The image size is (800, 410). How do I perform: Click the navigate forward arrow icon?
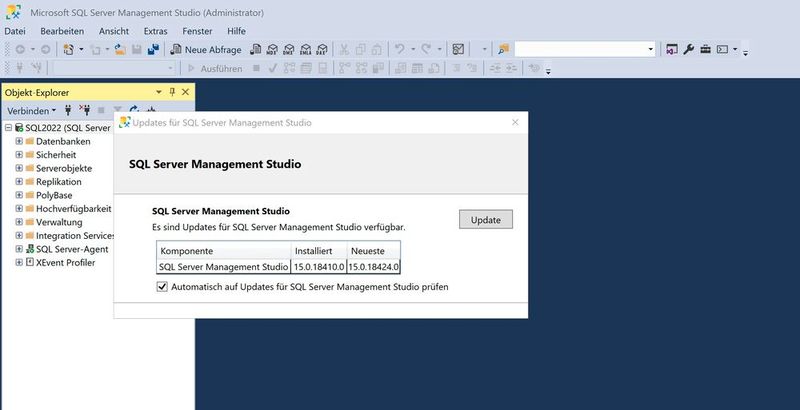[45, 49]
